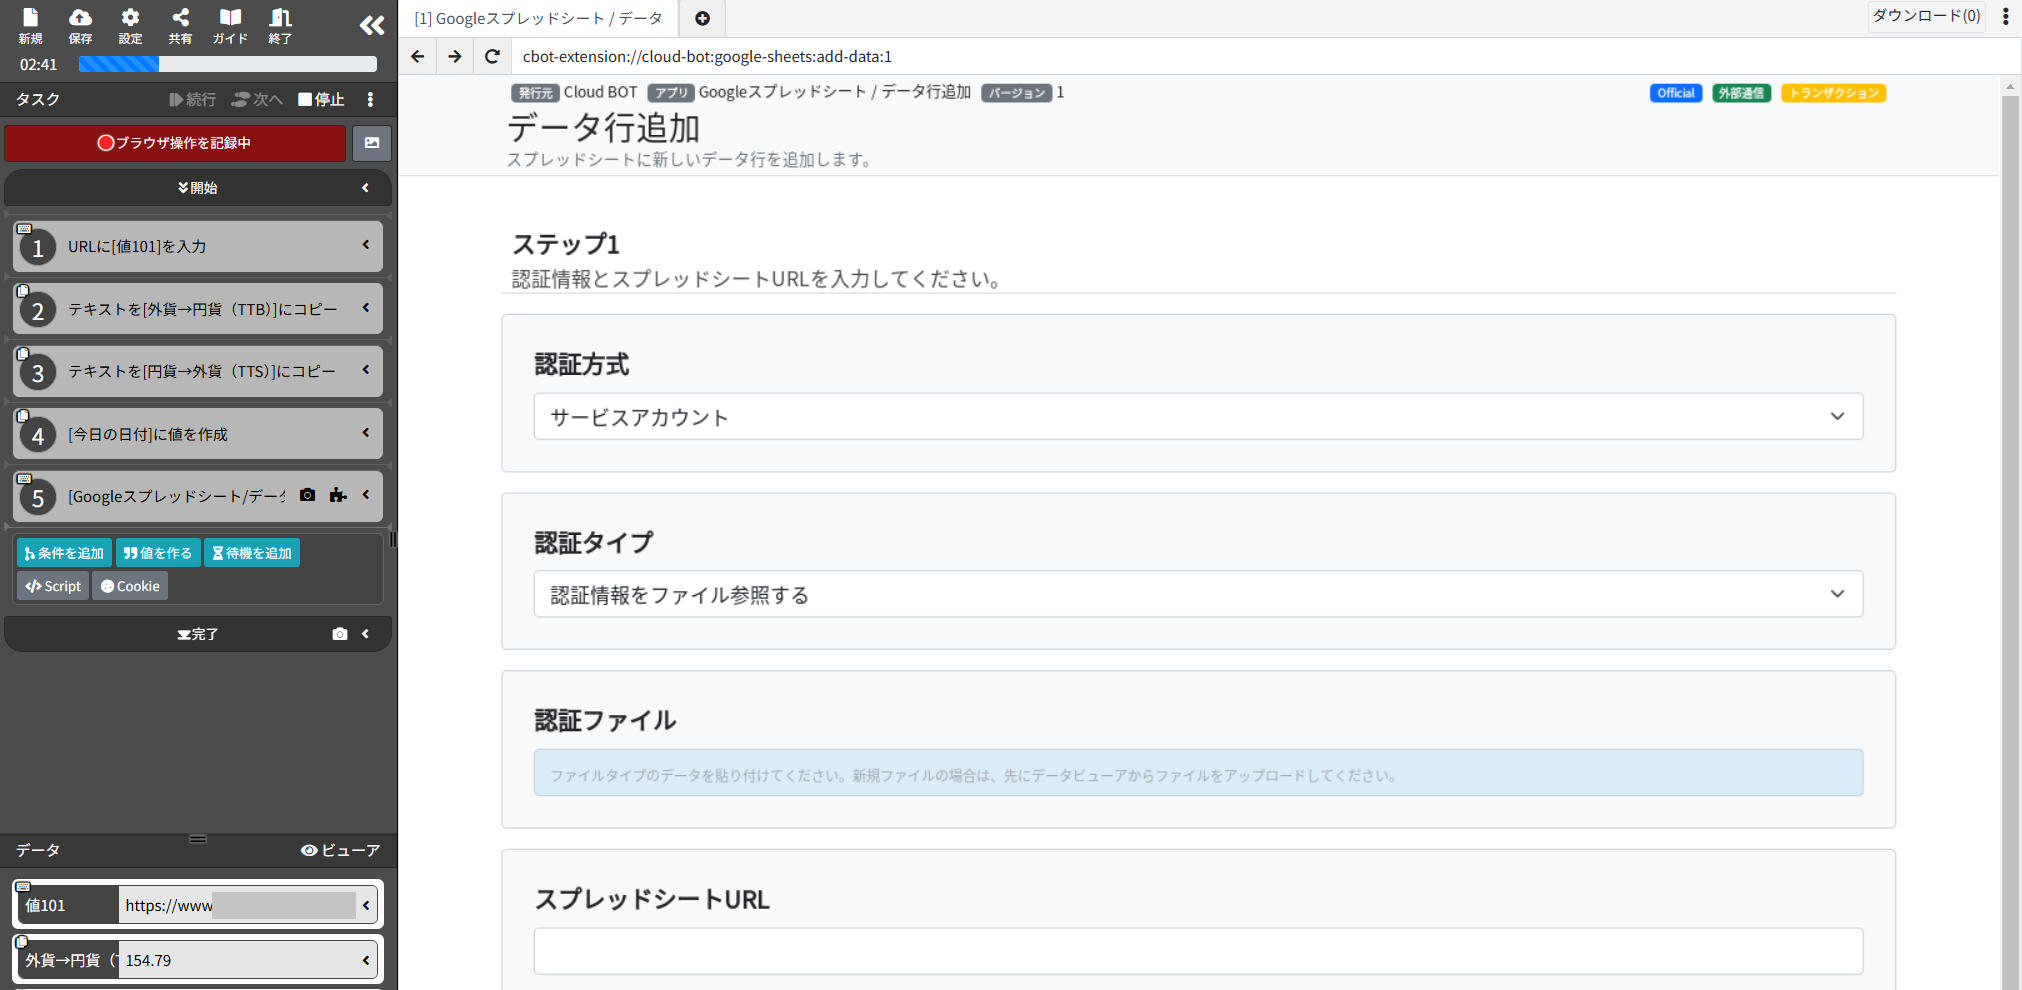
Task: Open the three-dot menu next to タスク
Action: click(371, 99)
